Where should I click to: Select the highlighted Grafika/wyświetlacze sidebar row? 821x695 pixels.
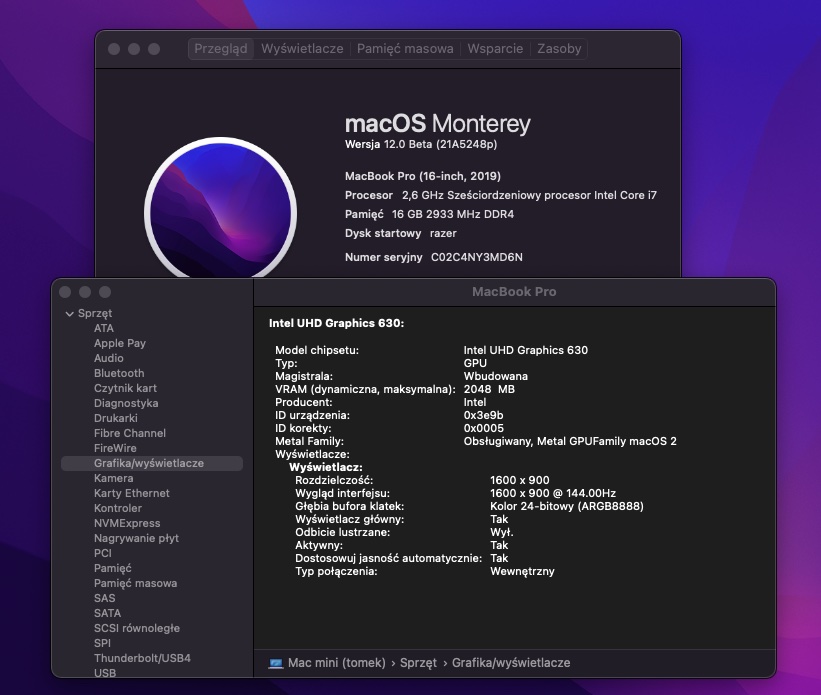[x=152, y=464]
